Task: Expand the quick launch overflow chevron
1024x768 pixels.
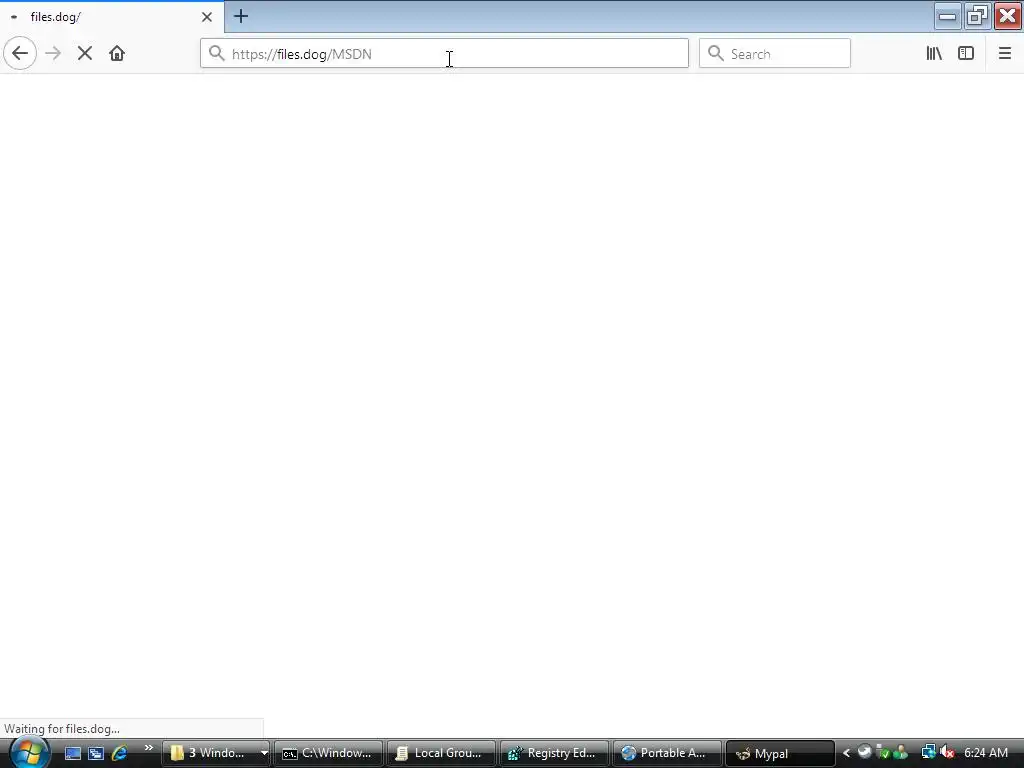Action: pos(148,748)
